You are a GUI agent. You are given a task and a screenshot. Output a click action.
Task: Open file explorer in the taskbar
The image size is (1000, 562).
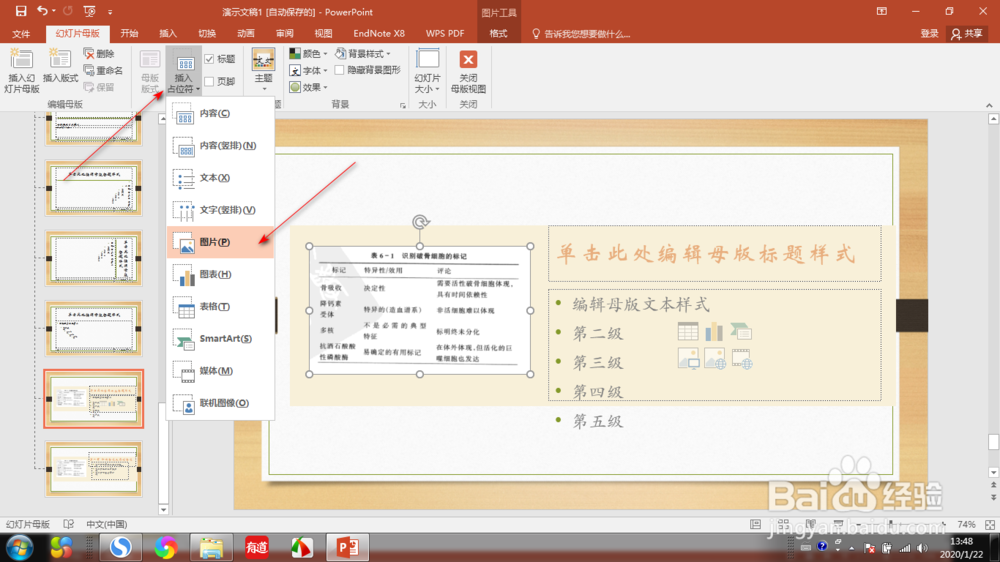pyautogui.click(x=211, y=547)
